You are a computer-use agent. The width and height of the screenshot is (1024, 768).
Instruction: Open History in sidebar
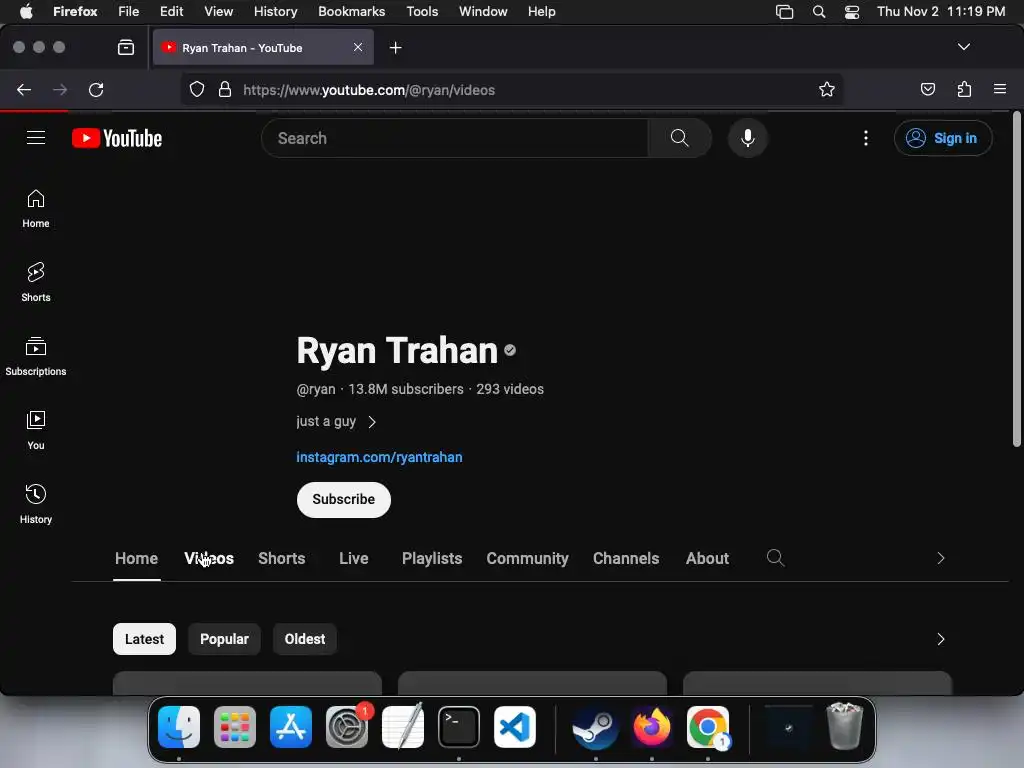(36, 504)
